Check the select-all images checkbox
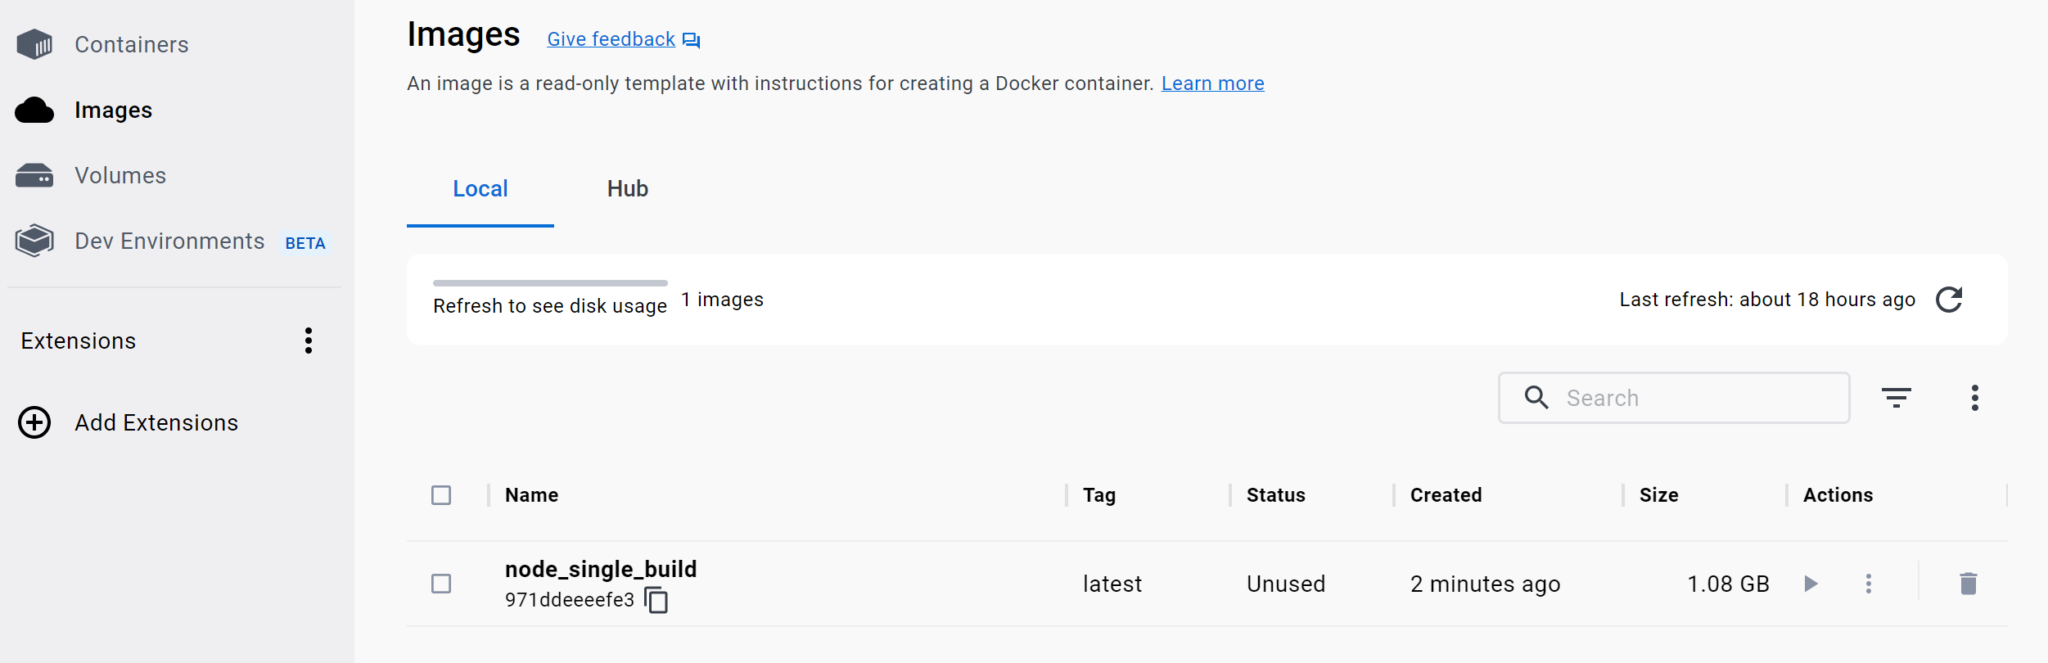 coord(441,494)
